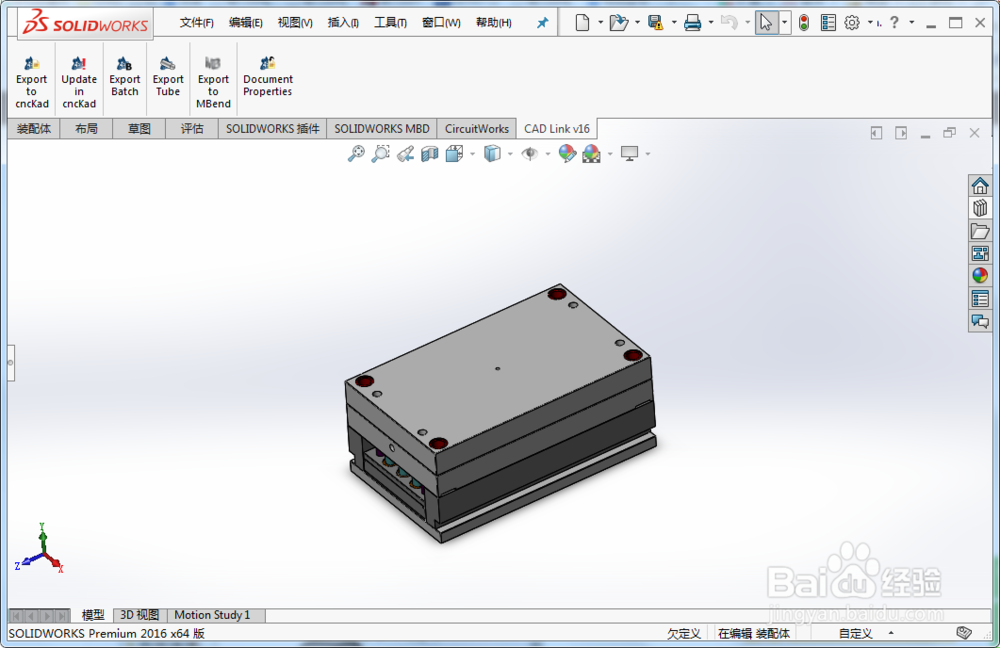Switch to the 装配体 tab
Screen dimensions: 1000x648
pos(34,129)
